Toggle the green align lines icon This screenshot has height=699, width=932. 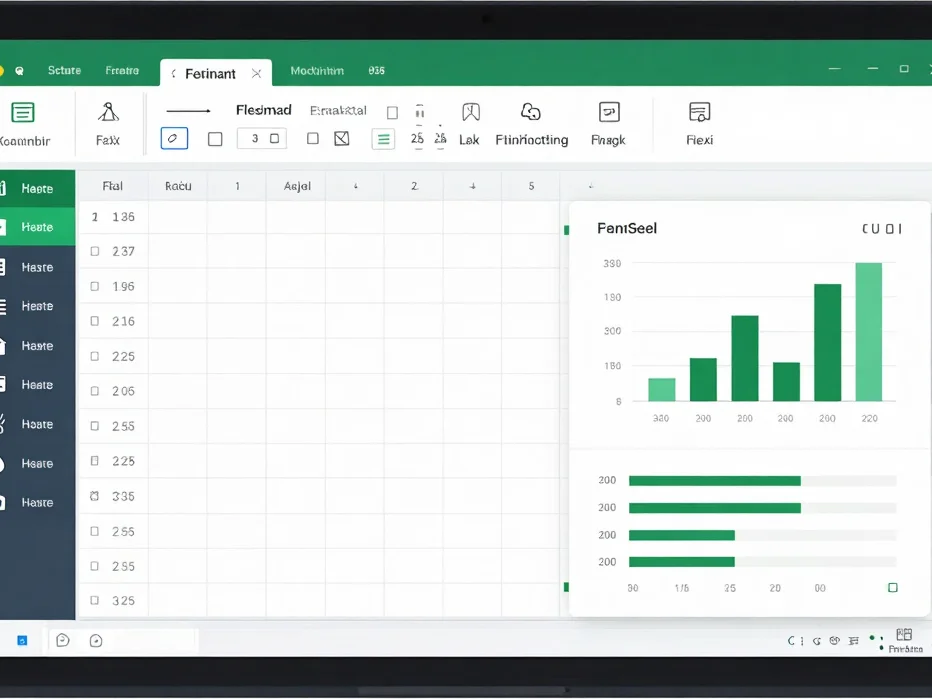(x=383, y=140)
